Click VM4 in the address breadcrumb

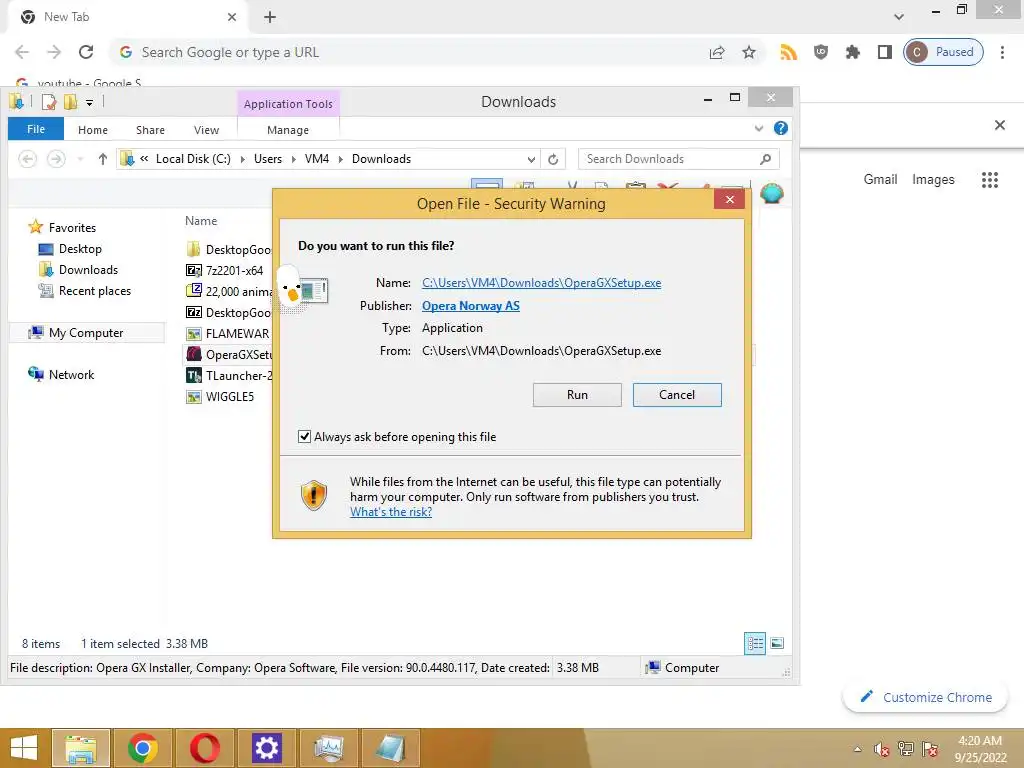click(317, 159)
